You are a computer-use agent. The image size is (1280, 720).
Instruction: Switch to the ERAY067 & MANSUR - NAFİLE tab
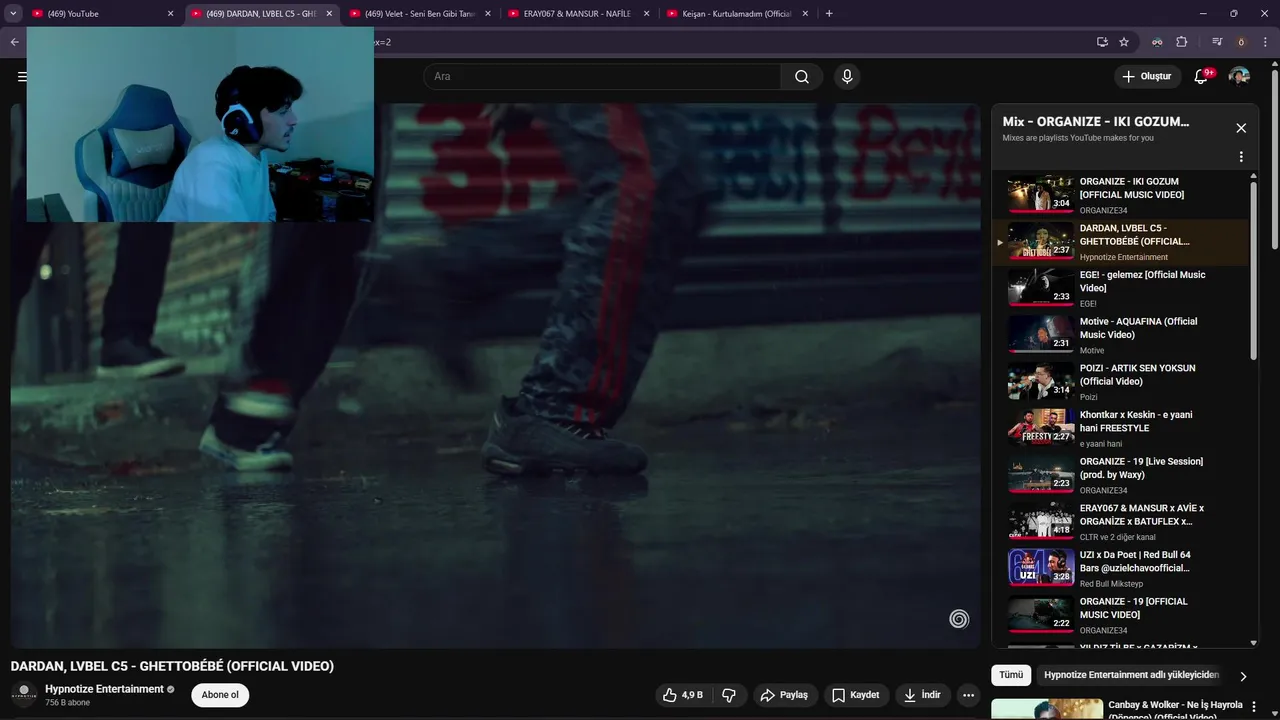577,14
